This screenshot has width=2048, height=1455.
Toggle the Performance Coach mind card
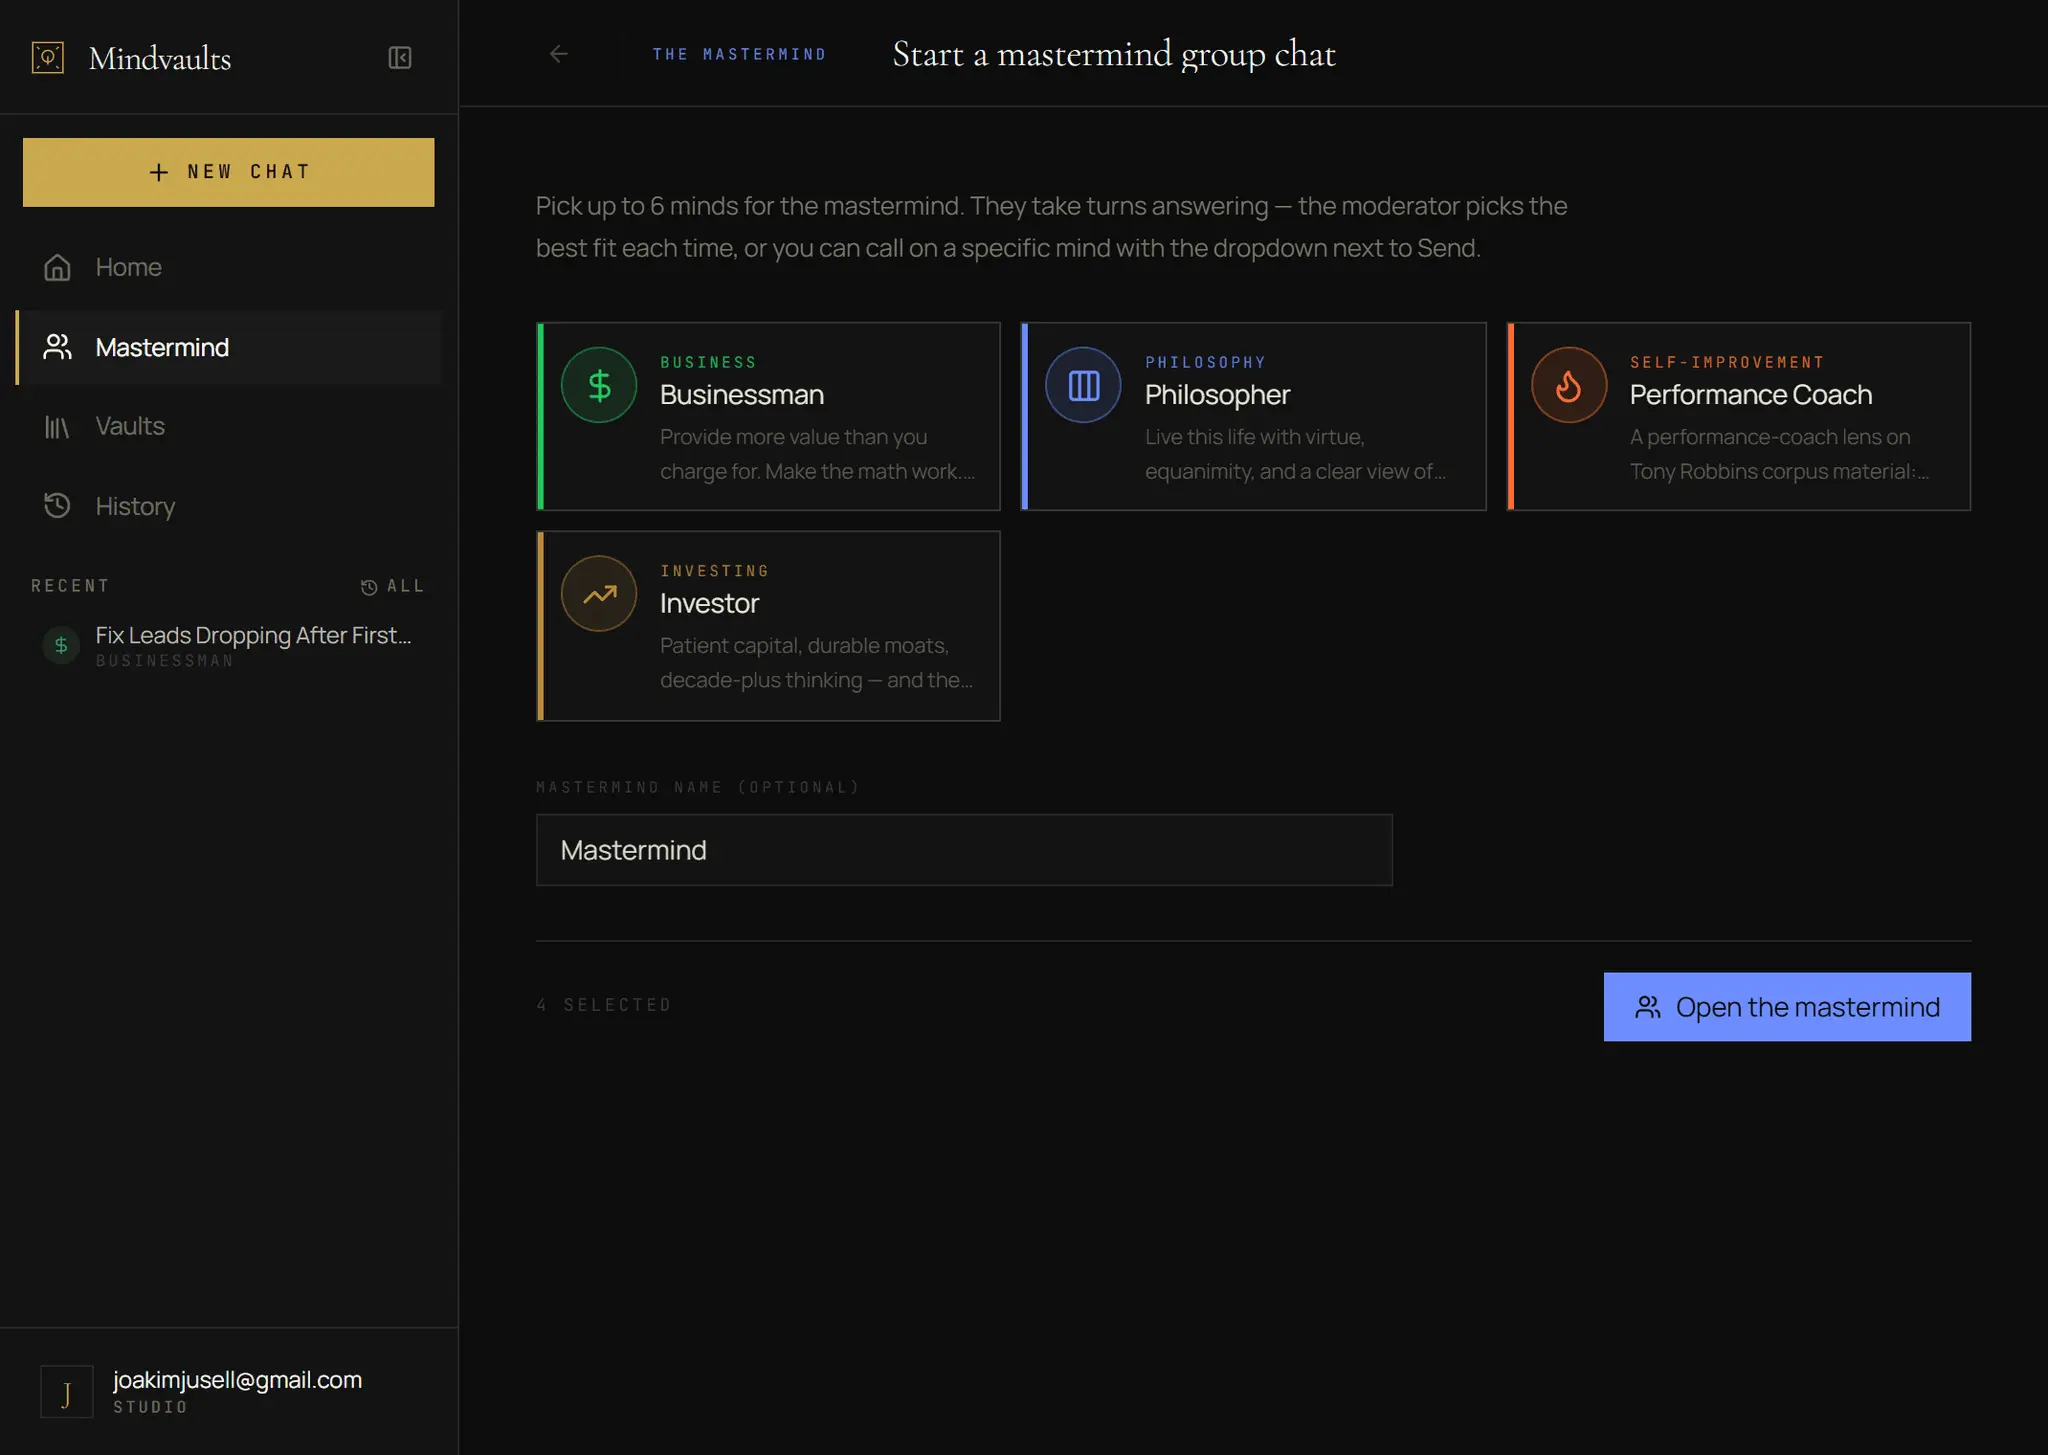(x=1739, y=416)
